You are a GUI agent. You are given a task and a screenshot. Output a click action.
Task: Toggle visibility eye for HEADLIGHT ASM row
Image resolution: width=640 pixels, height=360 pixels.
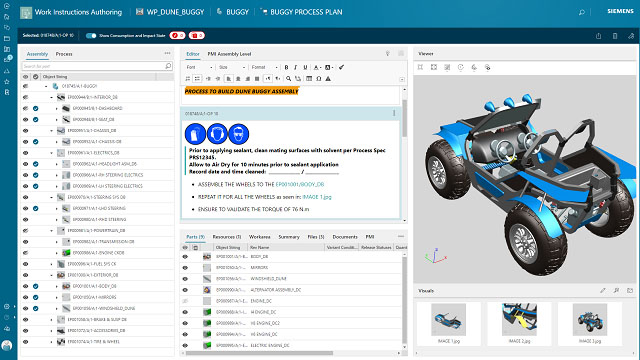(25, 164)
